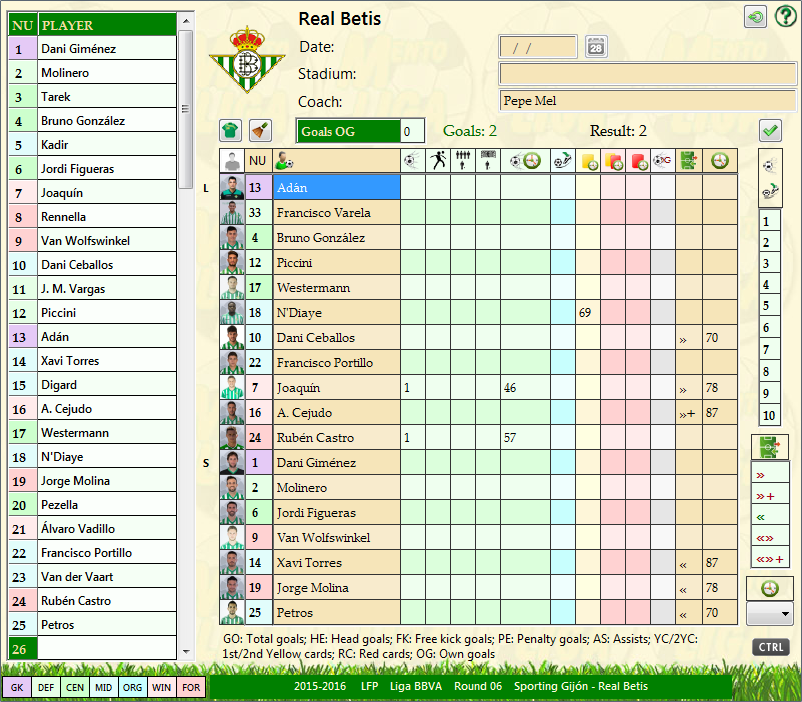Click the broom clear icon
This screenshot has width=802, height=702.
coord(260,131)
